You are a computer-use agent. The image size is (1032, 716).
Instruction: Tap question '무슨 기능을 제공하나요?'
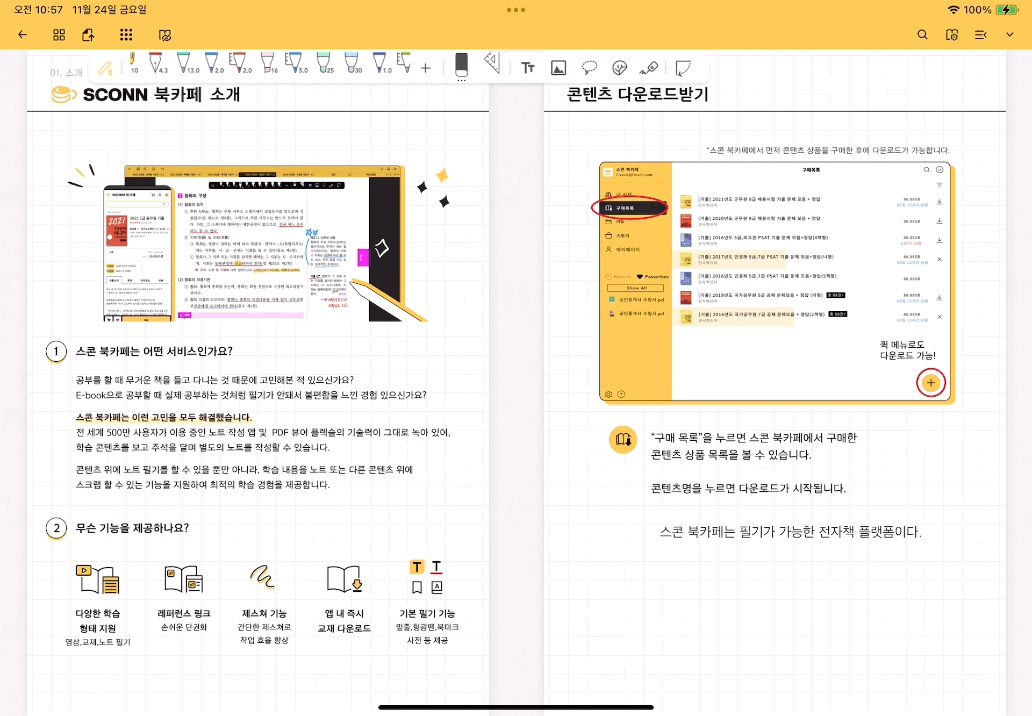tap(132, 528)
